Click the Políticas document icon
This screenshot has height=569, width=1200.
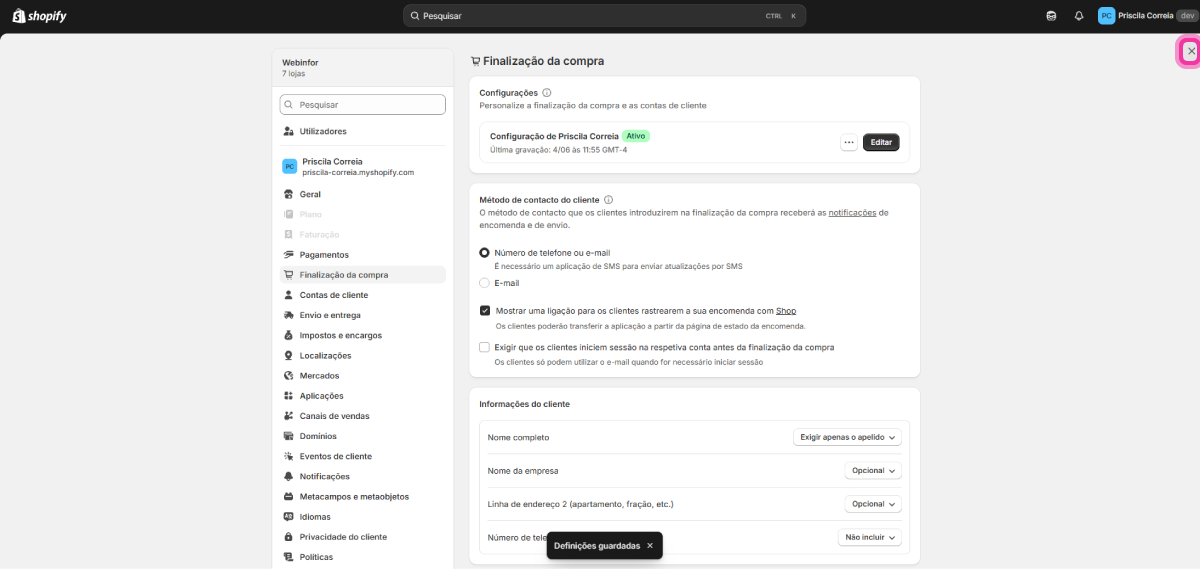pyautogui.click(x=288, y=557)
